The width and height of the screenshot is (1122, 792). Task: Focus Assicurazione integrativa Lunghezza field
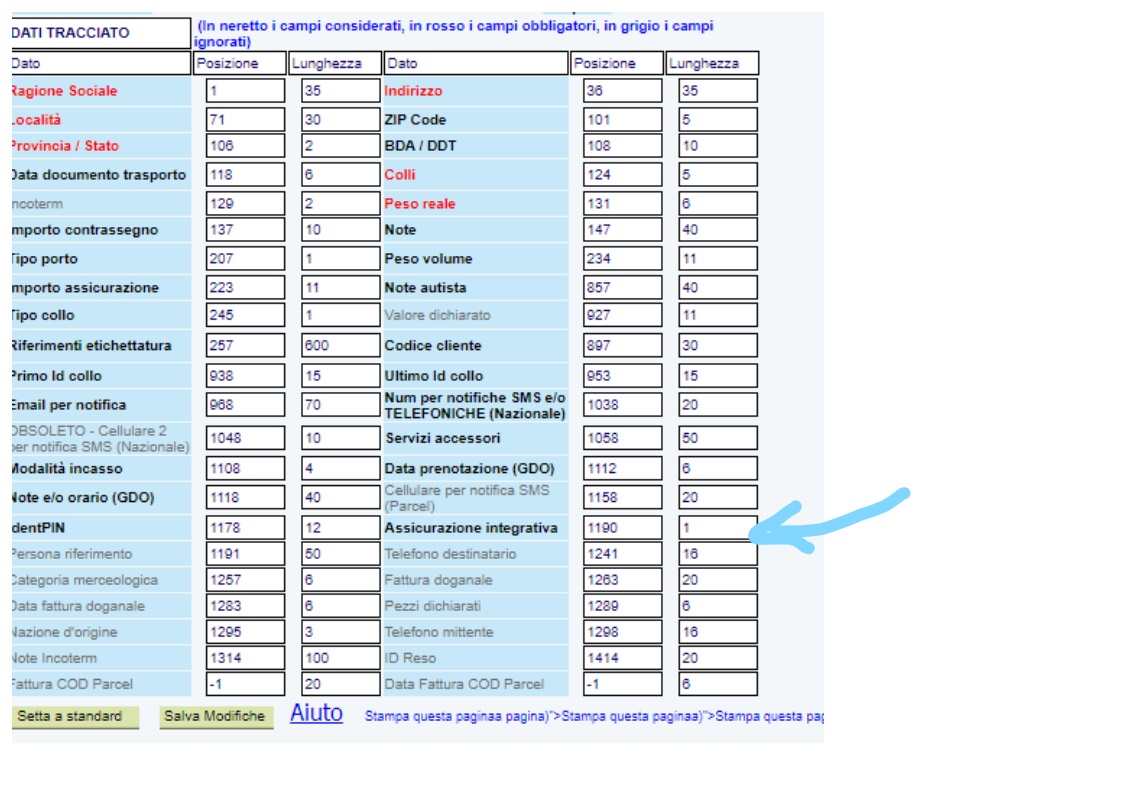click(x=718, y=528)
